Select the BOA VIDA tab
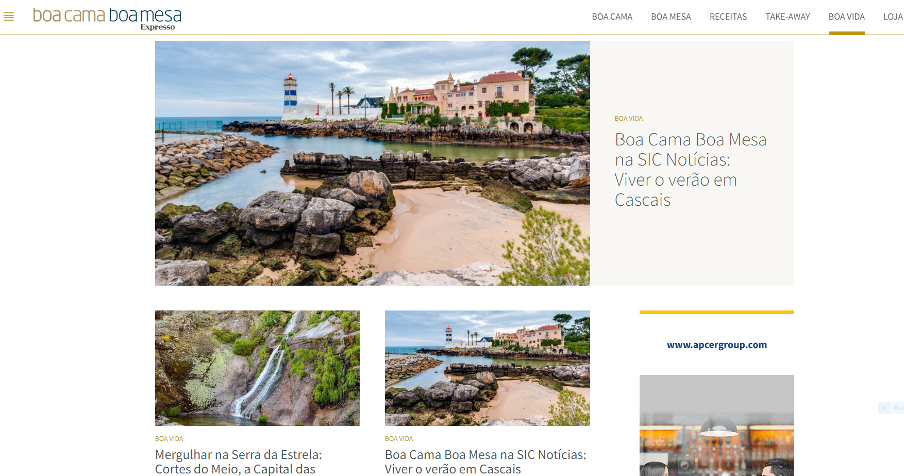904x476 pixels. [x=846, y=17]
